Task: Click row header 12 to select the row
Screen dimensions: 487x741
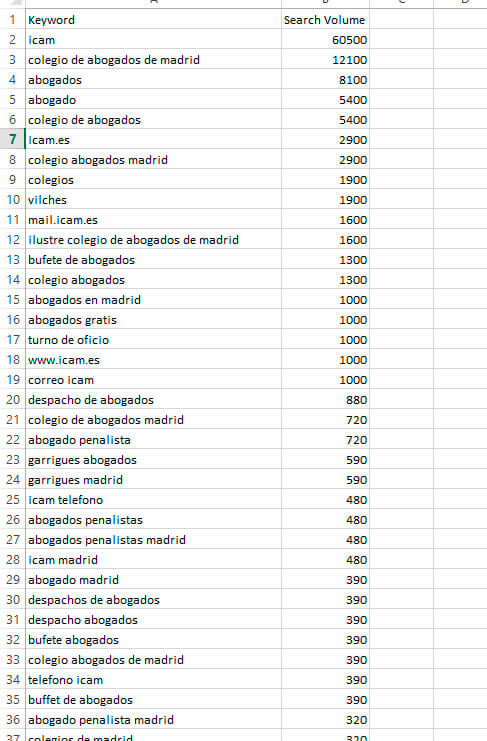Action: (12, 240)
